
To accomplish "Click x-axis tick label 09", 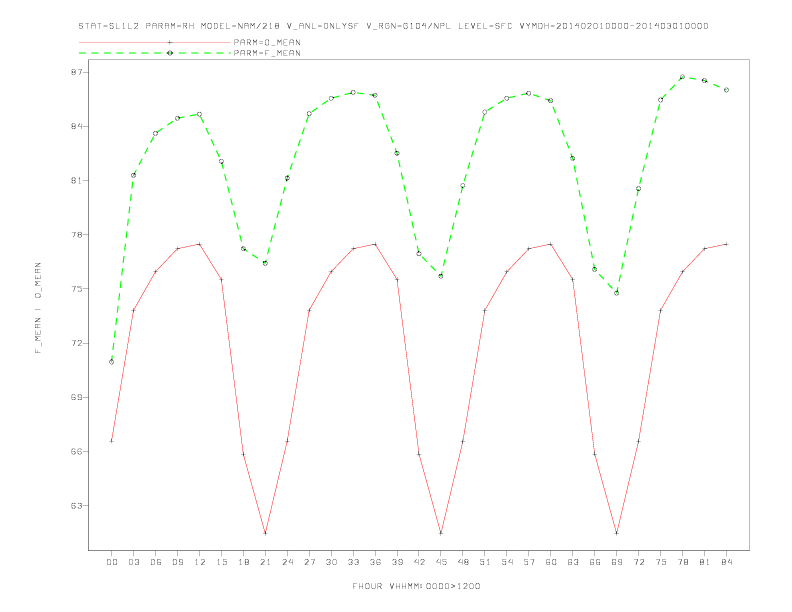I will pos(177,562).
